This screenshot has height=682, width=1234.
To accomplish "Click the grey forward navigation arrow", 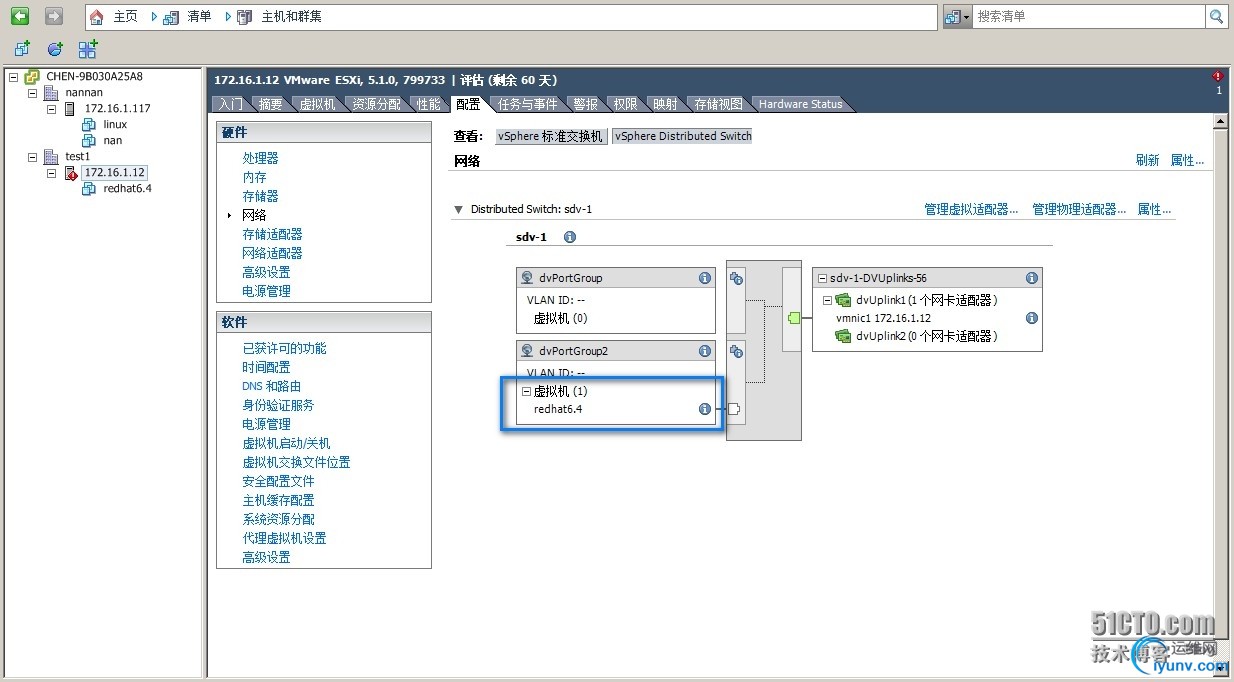I will [x=54, y=16].
